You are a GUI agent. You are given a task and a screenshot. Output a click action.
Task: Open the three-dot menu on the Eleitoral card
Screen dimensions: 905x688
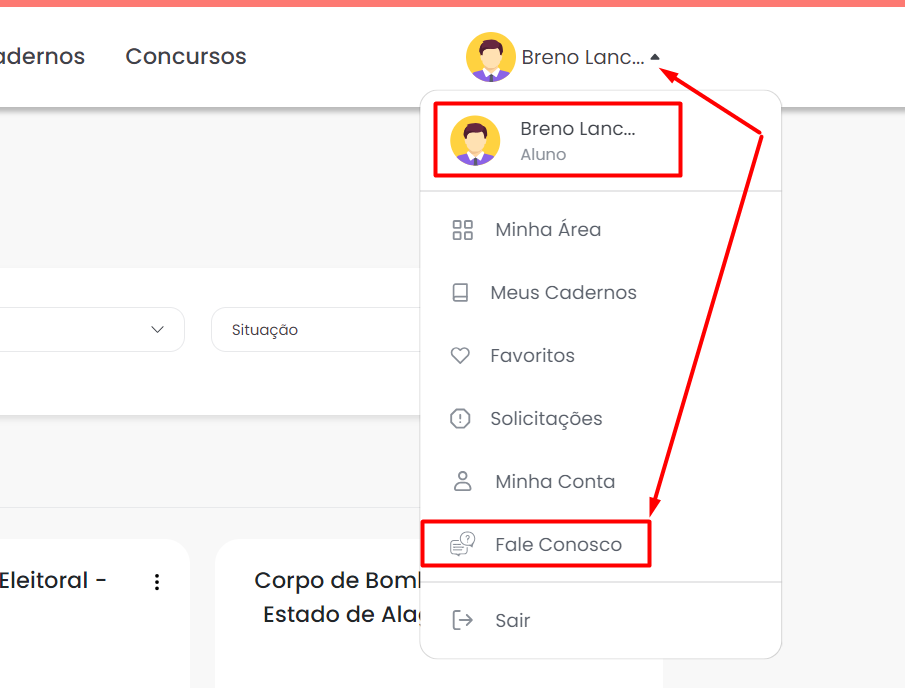coord(156,582)
